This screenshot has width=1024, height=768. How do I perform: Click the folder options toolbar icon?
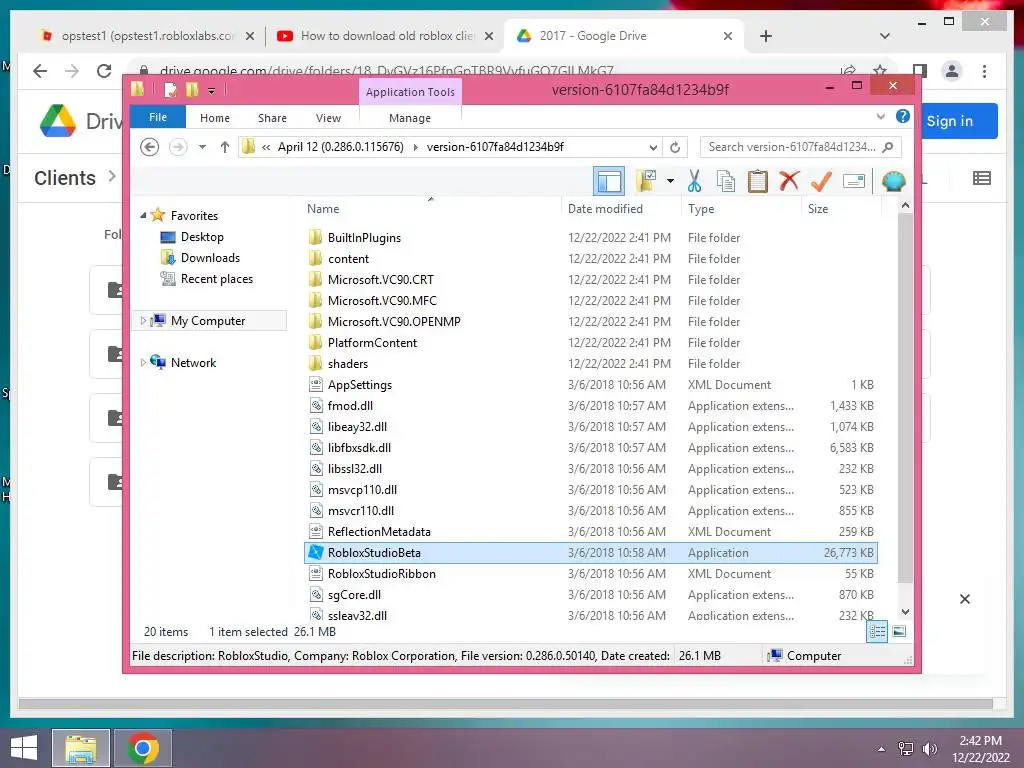pyautogui.click(x=647, y=181)
